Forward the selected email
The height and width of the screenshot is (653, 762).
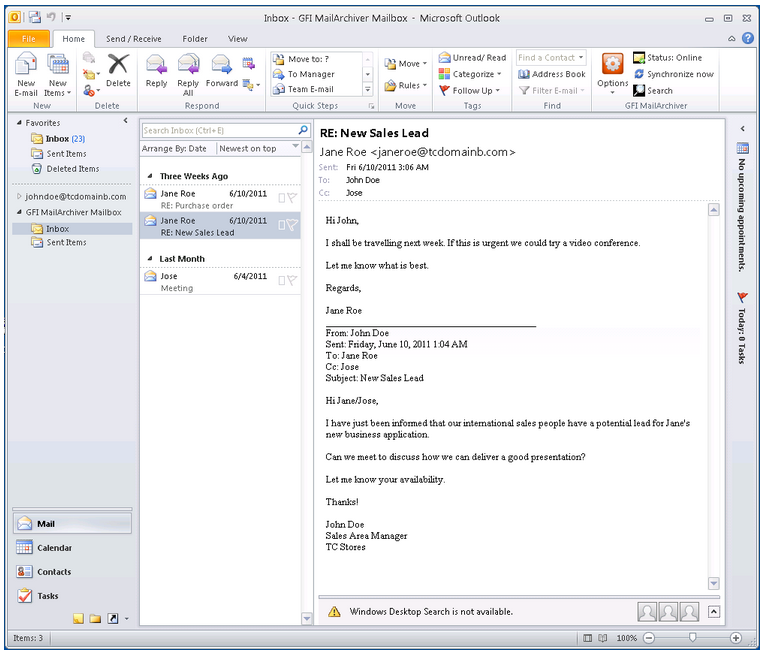(222, 71)
